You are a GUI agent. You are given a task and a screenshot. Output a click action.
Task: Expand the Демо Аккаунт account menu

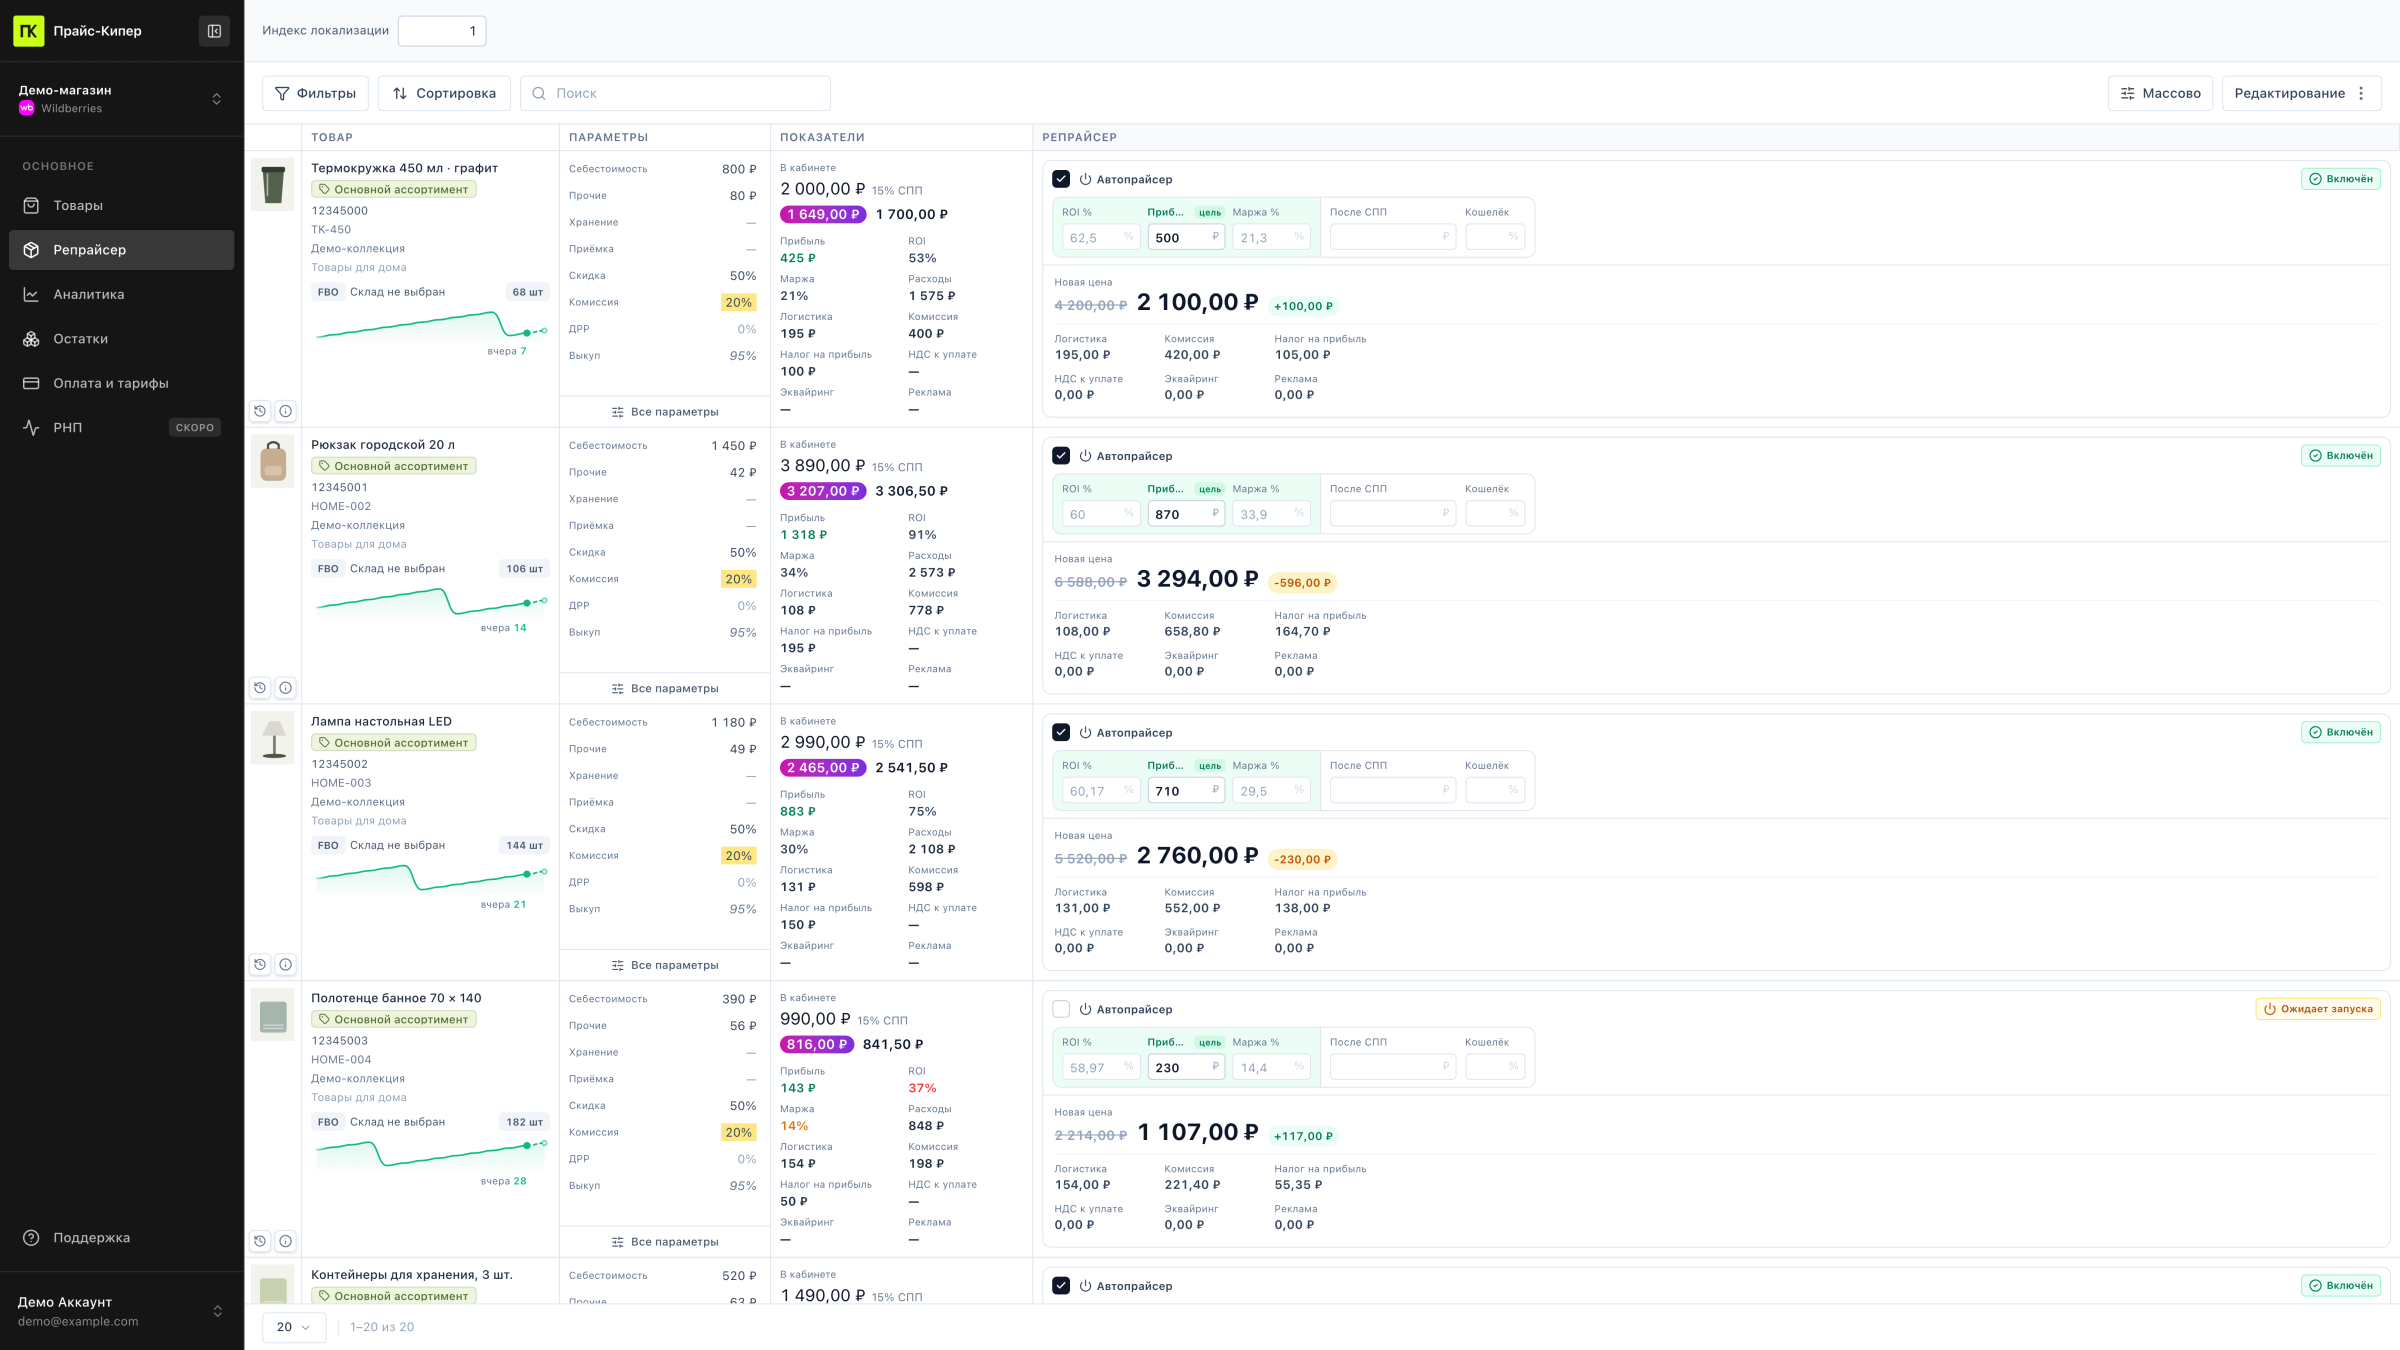(122, 1311)
